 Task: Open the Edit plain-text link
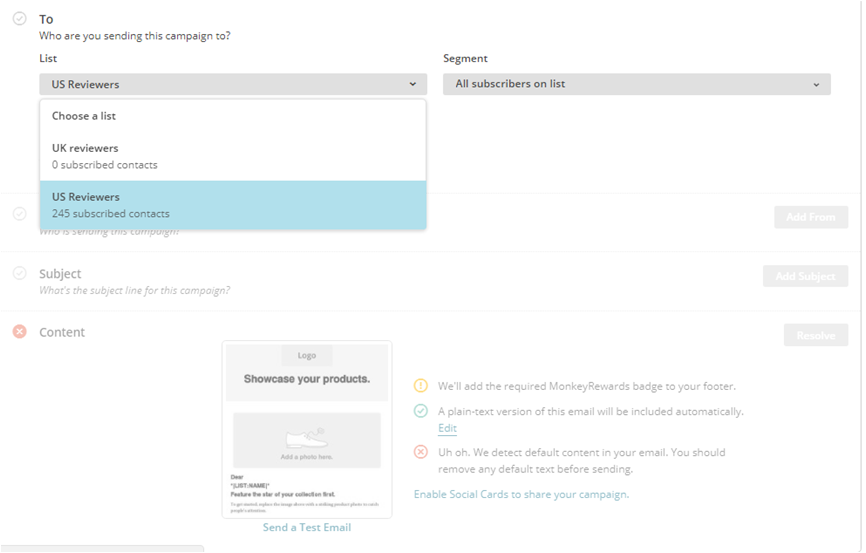(x=447, y=428)
